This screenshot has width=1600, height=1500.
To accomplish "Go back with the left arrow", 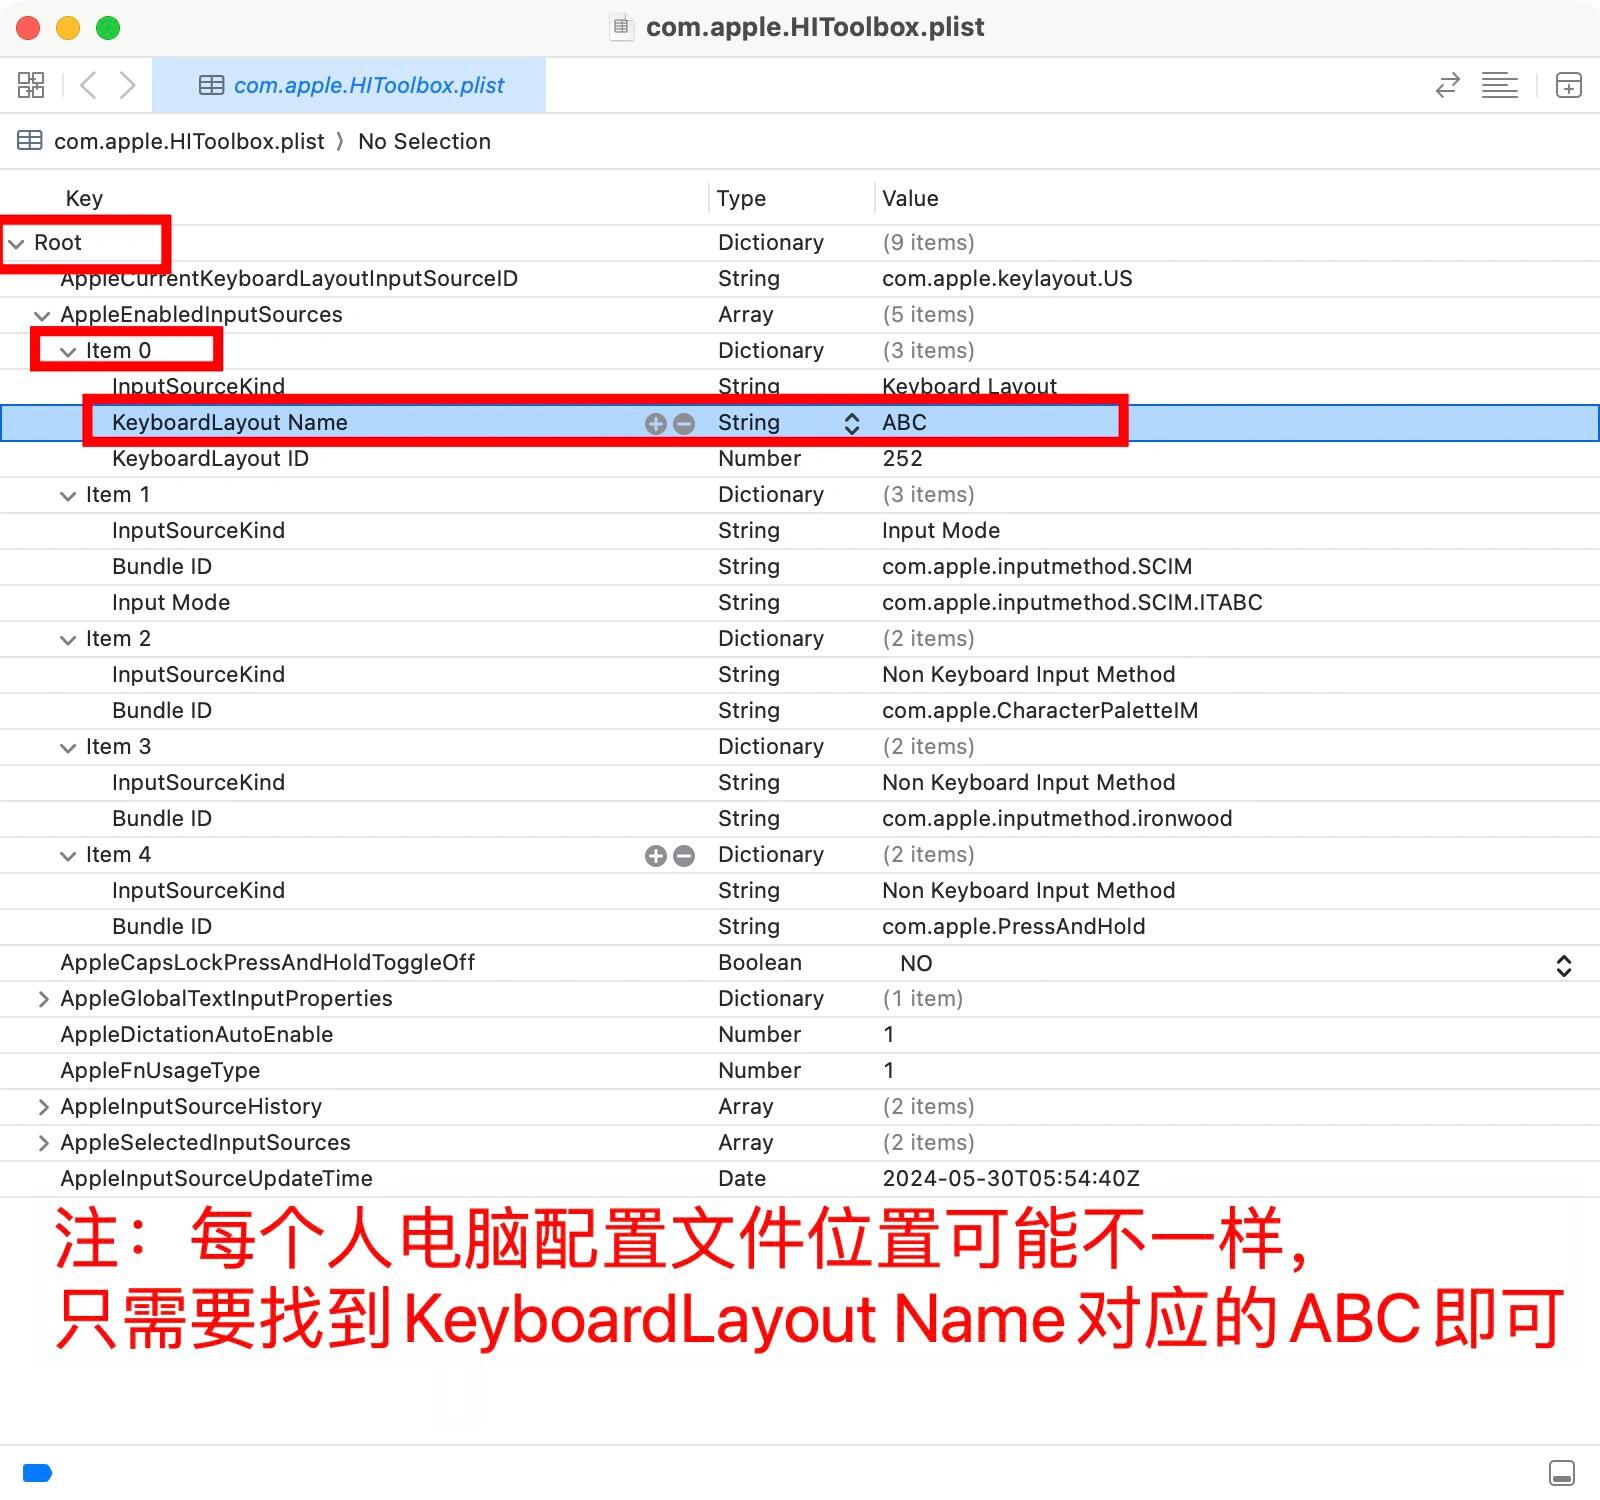I will coord(88,85).
